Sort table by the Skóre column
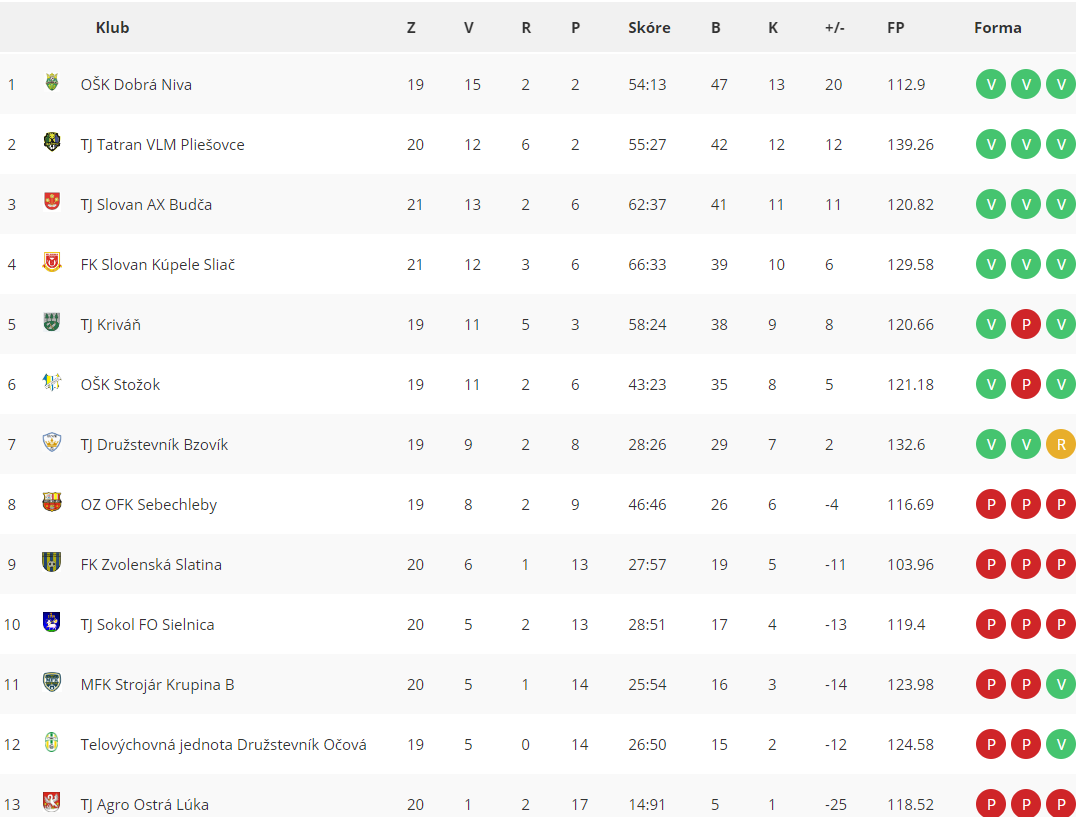Viewport: 1081px width, 817px height. coord(649,28)
